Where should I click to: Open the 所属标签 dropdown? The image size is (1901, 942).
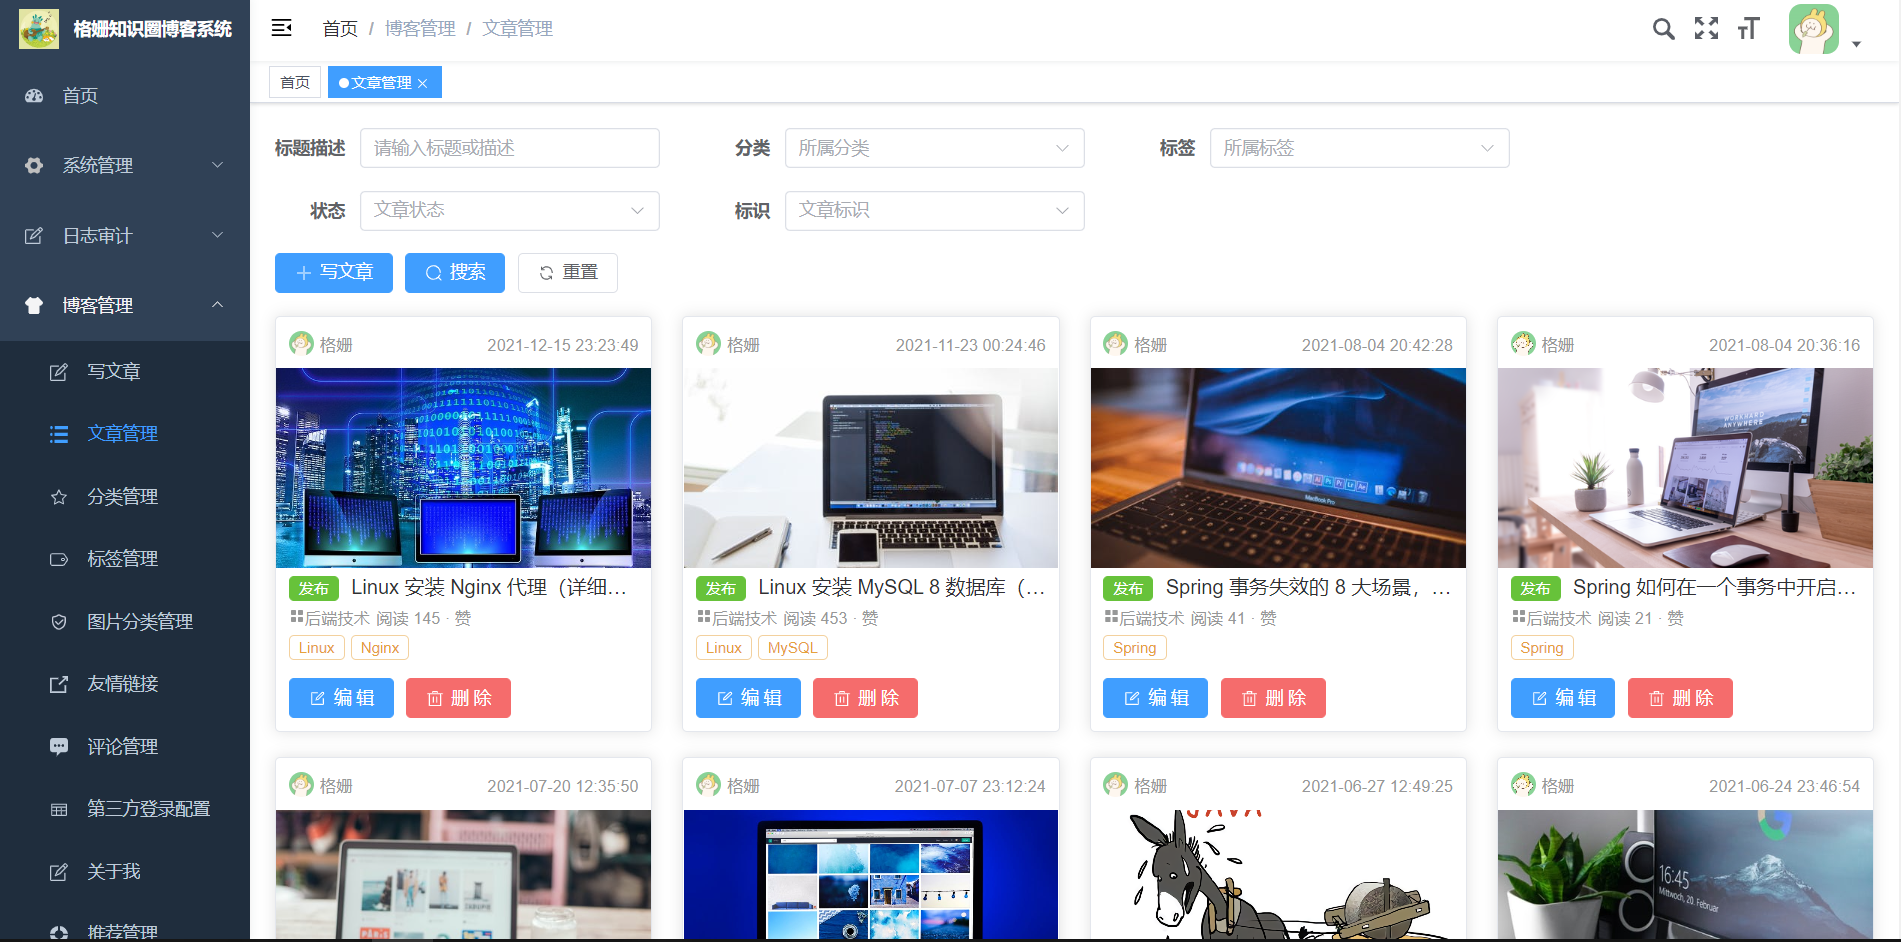click(1360, 148)
